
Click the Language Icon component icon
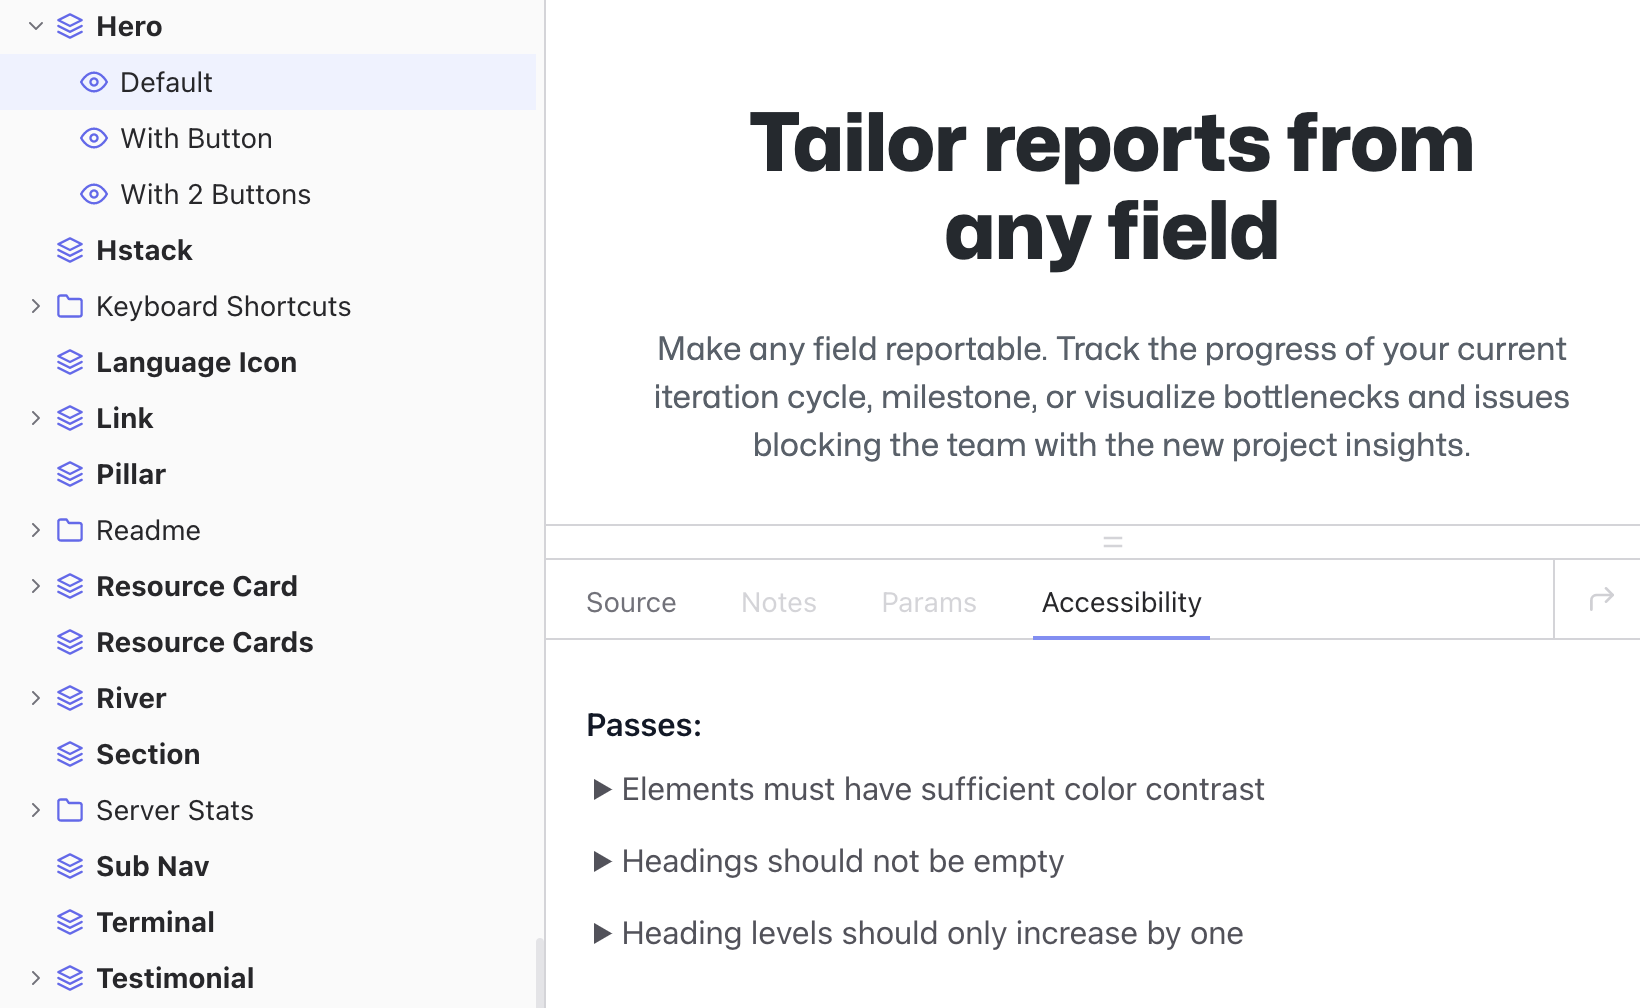point(70,362)
